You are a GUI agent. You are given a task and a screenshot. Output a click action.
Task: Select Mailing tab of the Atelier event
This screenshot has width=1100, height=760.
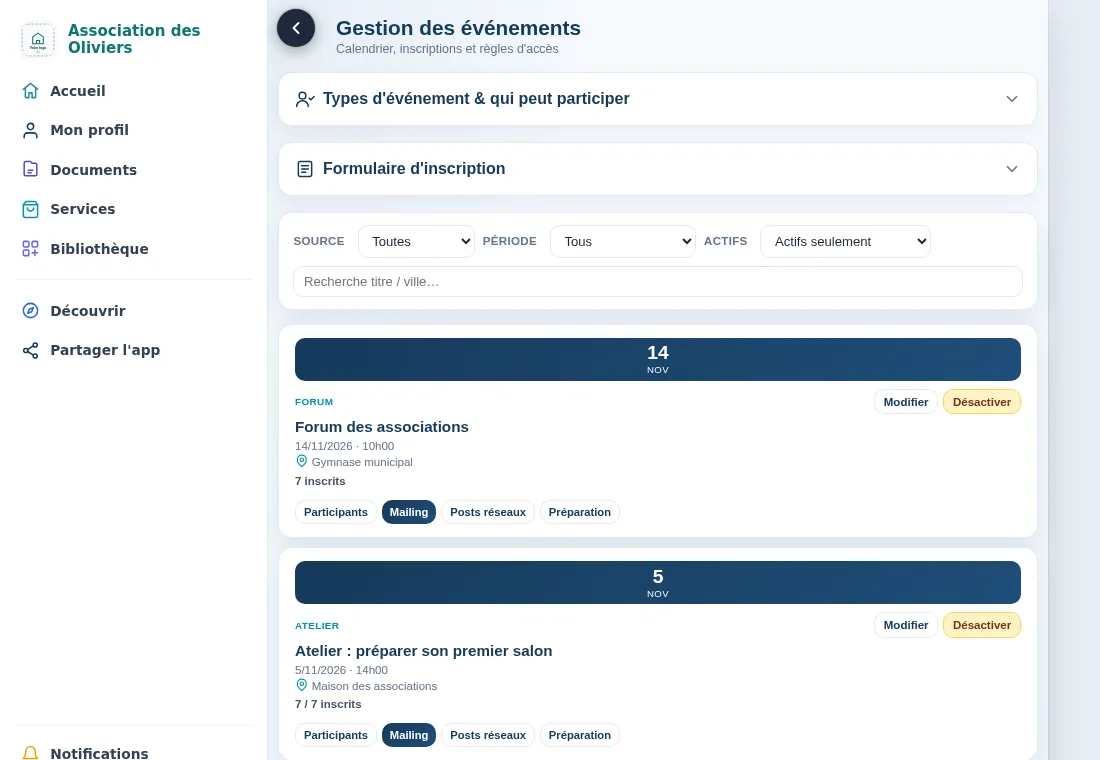408,735
